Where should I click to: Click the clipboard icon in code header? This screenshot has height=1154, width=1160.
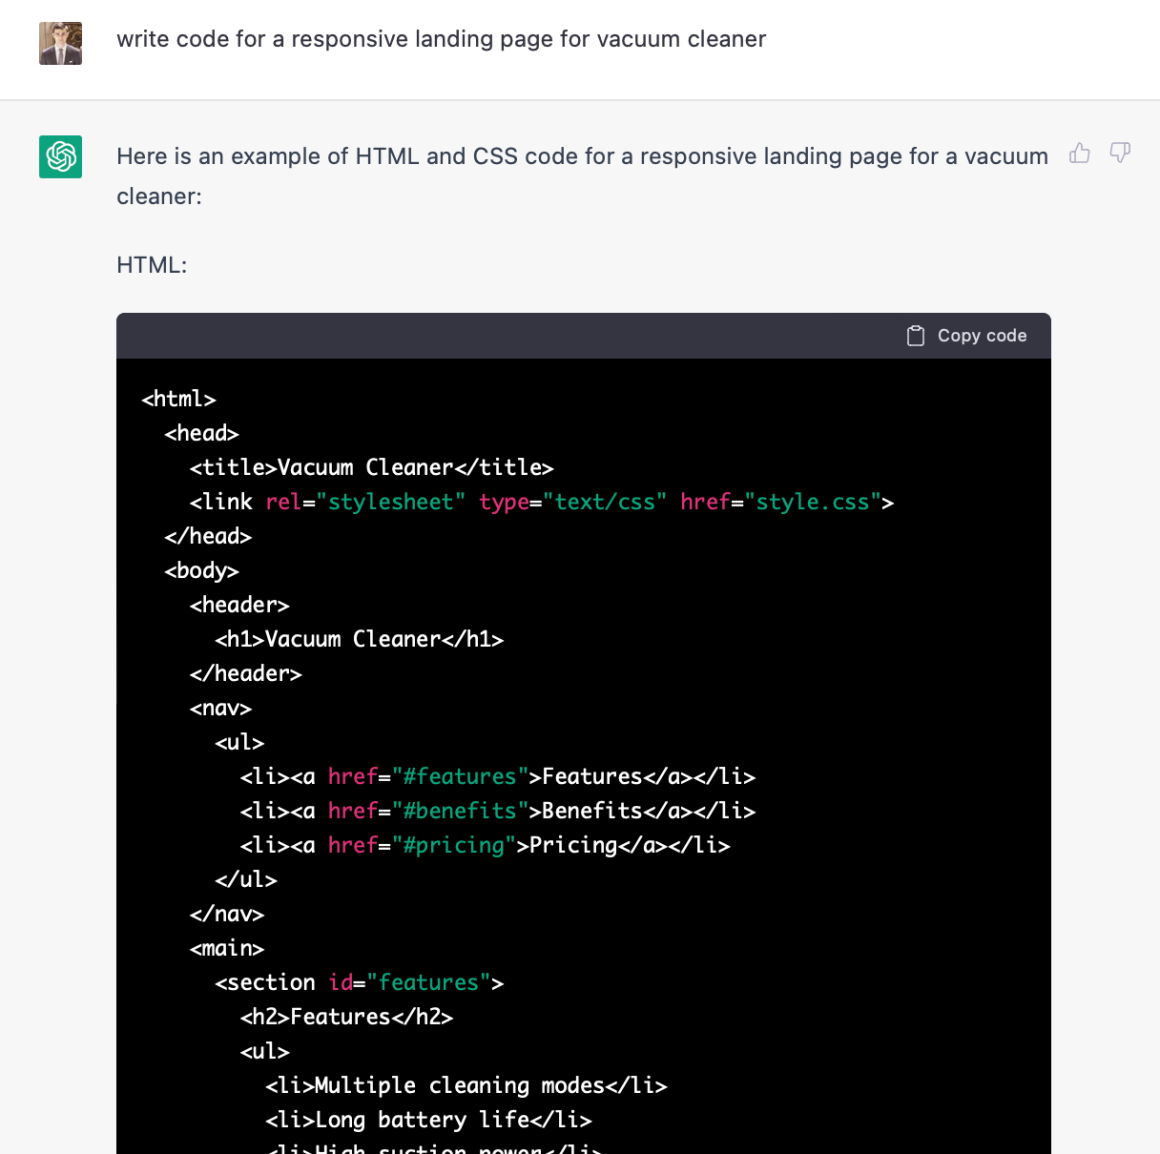pos(915,336)
